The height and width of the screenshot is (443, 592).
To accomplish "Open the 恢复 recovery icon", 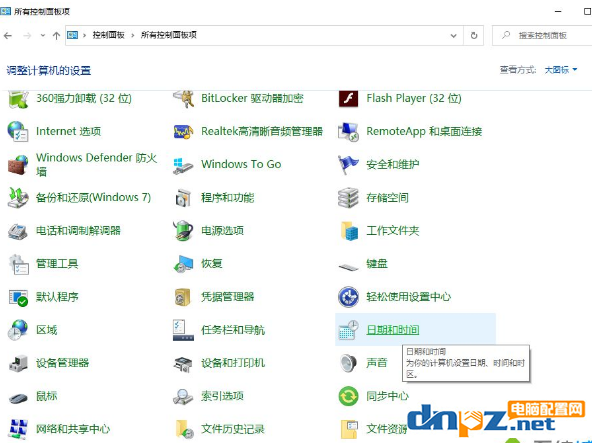I will [183, 264].
